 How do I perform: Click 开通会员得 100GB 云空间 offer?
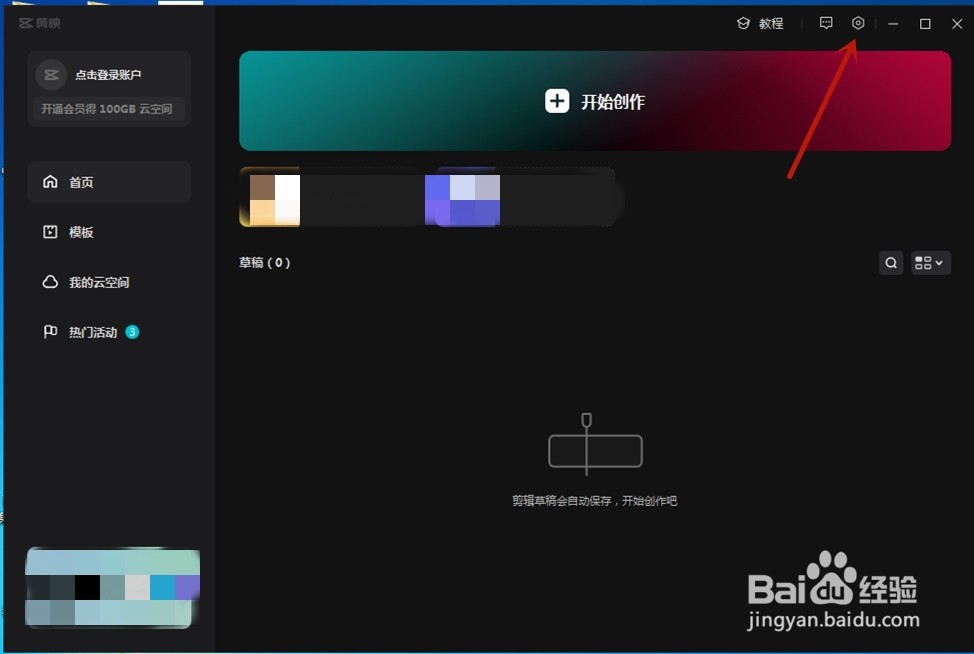[x=107, y=109]
